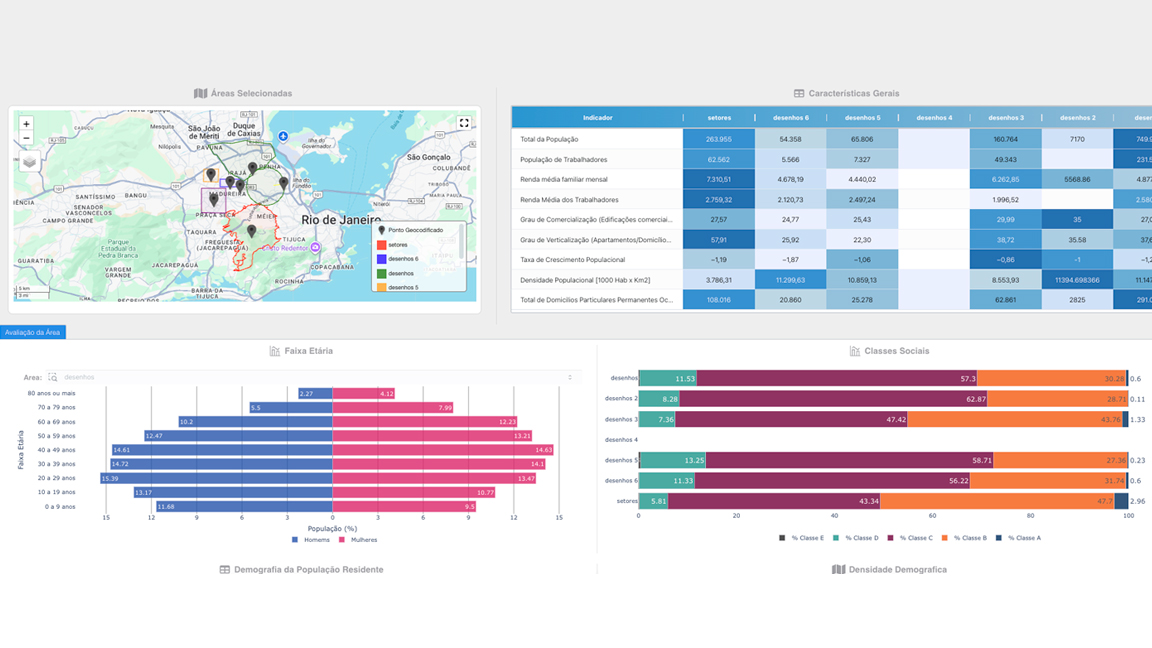Click the setores column header

coord(718,118)
